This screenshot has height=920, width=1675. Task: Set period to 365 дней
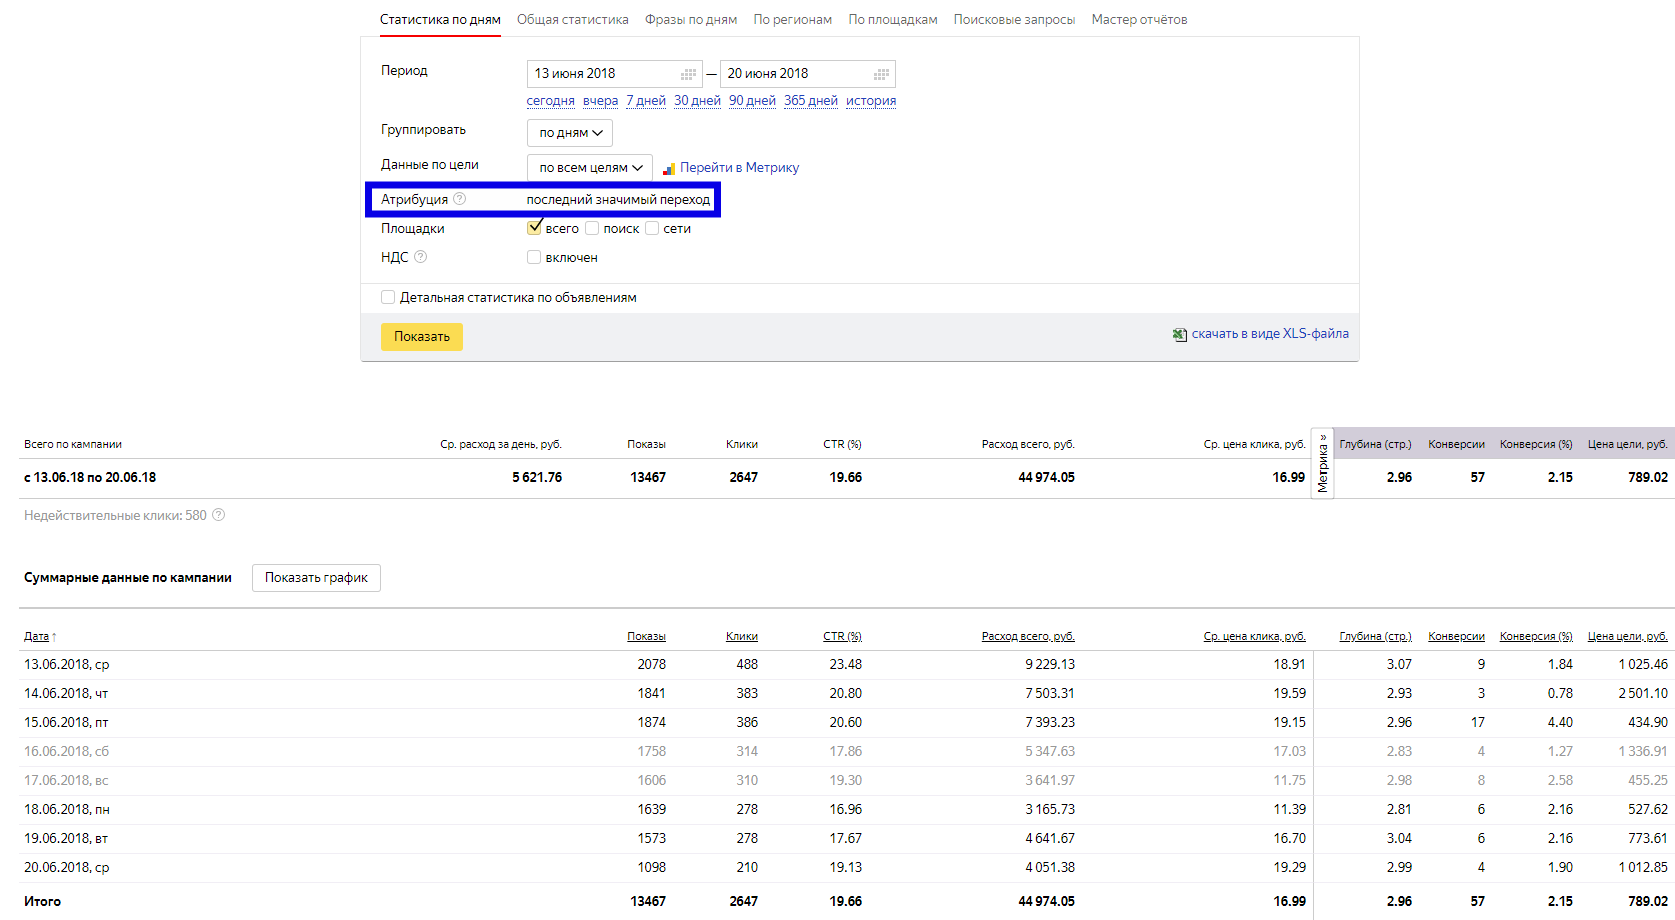click(x=811, y=101)
